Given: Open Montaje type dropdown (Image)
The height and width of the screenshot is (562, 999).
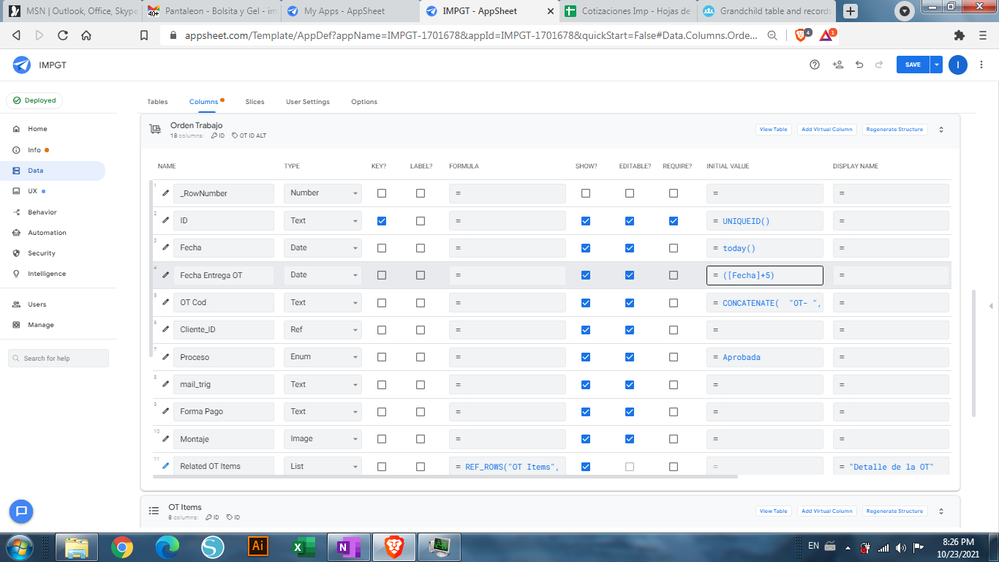Looking at the screenshot, I should coord(322,438).
